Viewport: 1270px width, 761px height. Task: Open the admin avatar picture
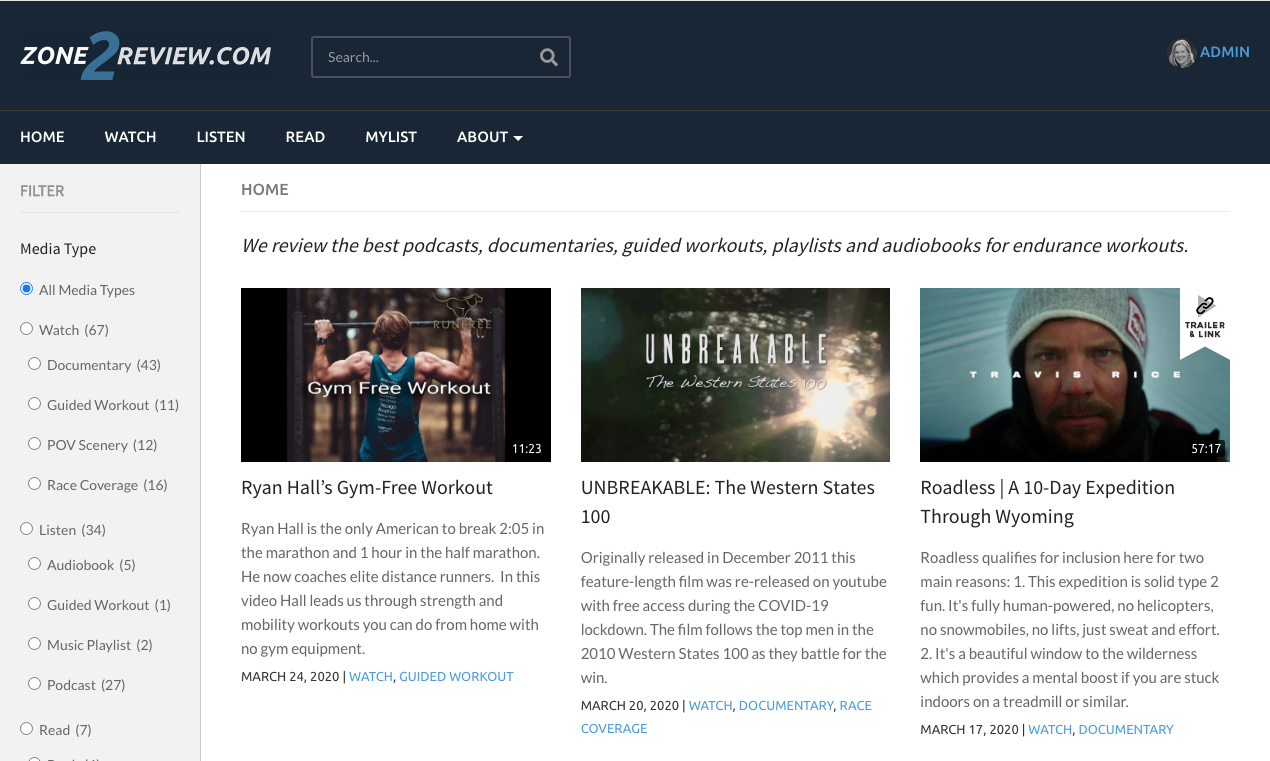tap(1181, 53)
